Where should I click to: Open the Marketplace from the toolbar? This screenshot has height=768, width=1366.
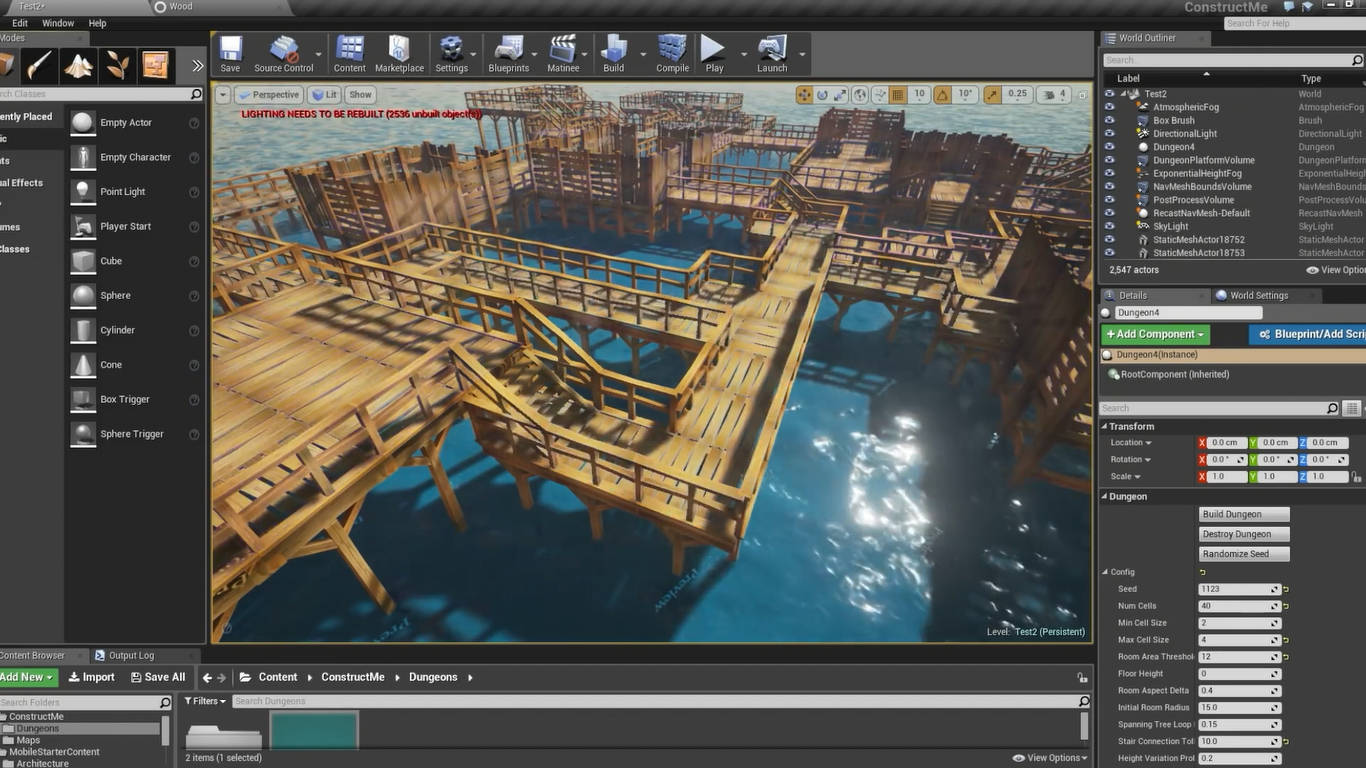pyautogui.click(x=399, y=53)
